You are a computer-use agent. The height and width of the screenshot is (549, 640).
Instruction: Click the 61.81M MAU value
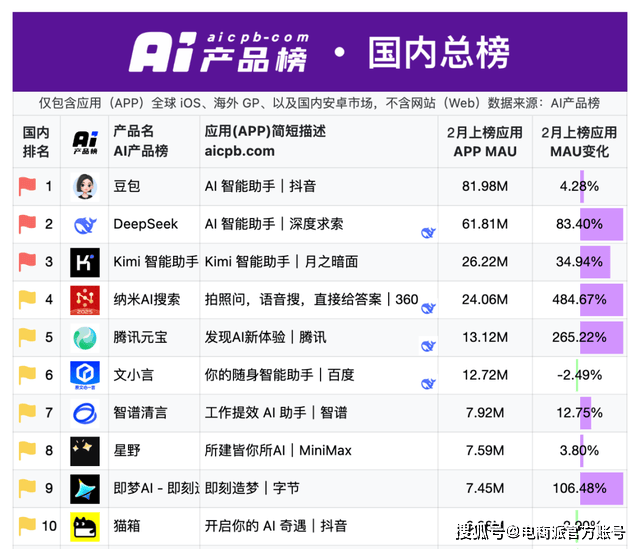pyautogui.click(x=485, y=224)
